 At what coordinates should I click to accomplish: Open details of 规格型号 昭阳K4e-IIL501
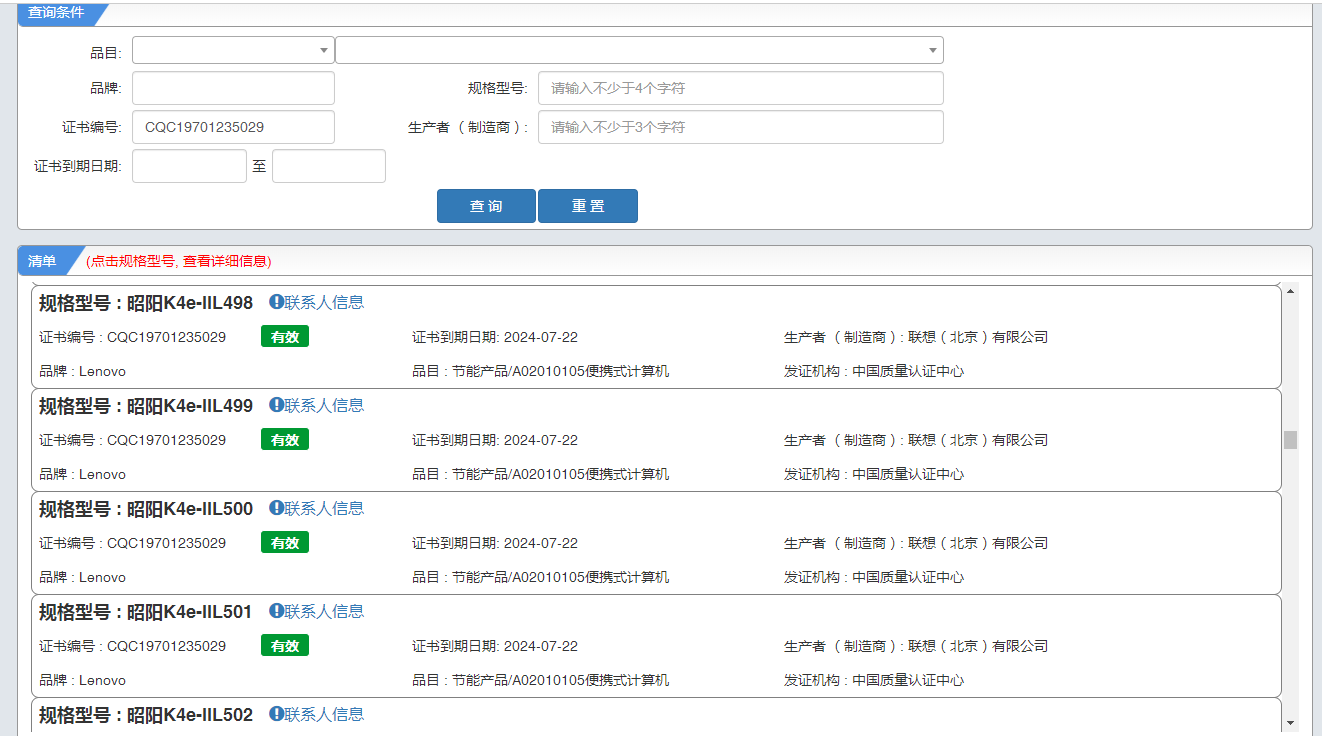146,611
